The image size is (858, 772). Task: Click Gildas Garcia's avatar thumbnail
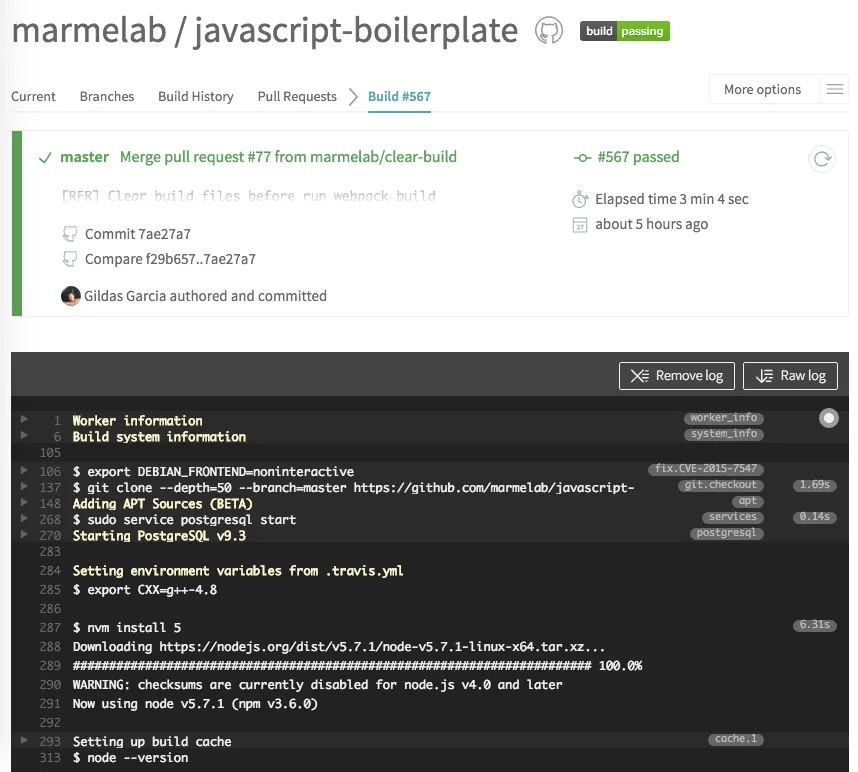click(69, 296)
